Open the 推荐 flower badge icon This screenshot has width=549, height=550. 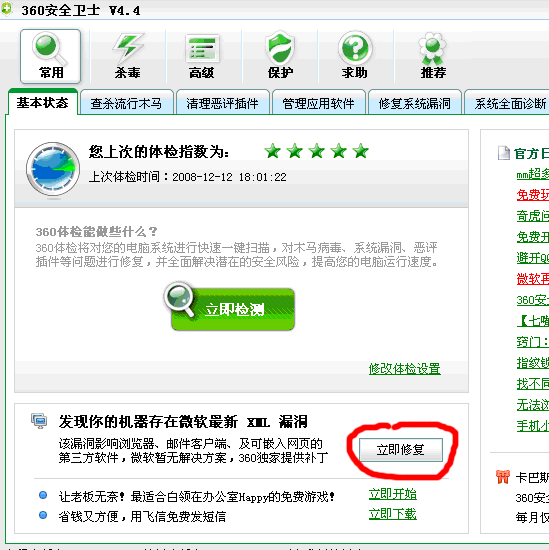point(433,55)
